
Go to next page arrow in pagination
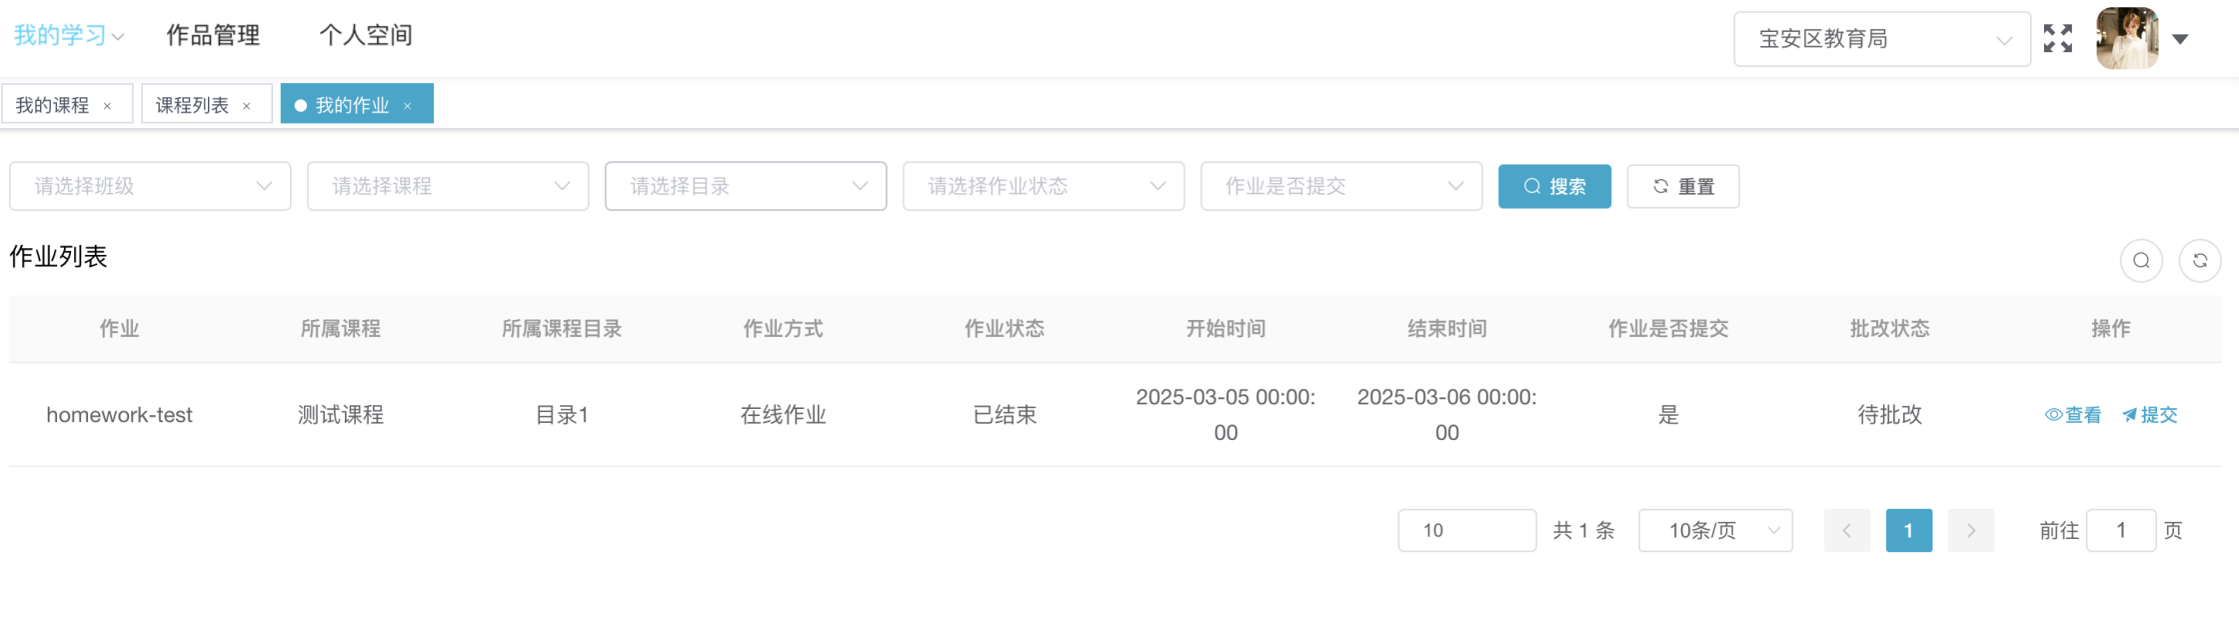click(x=1970, y=531)
